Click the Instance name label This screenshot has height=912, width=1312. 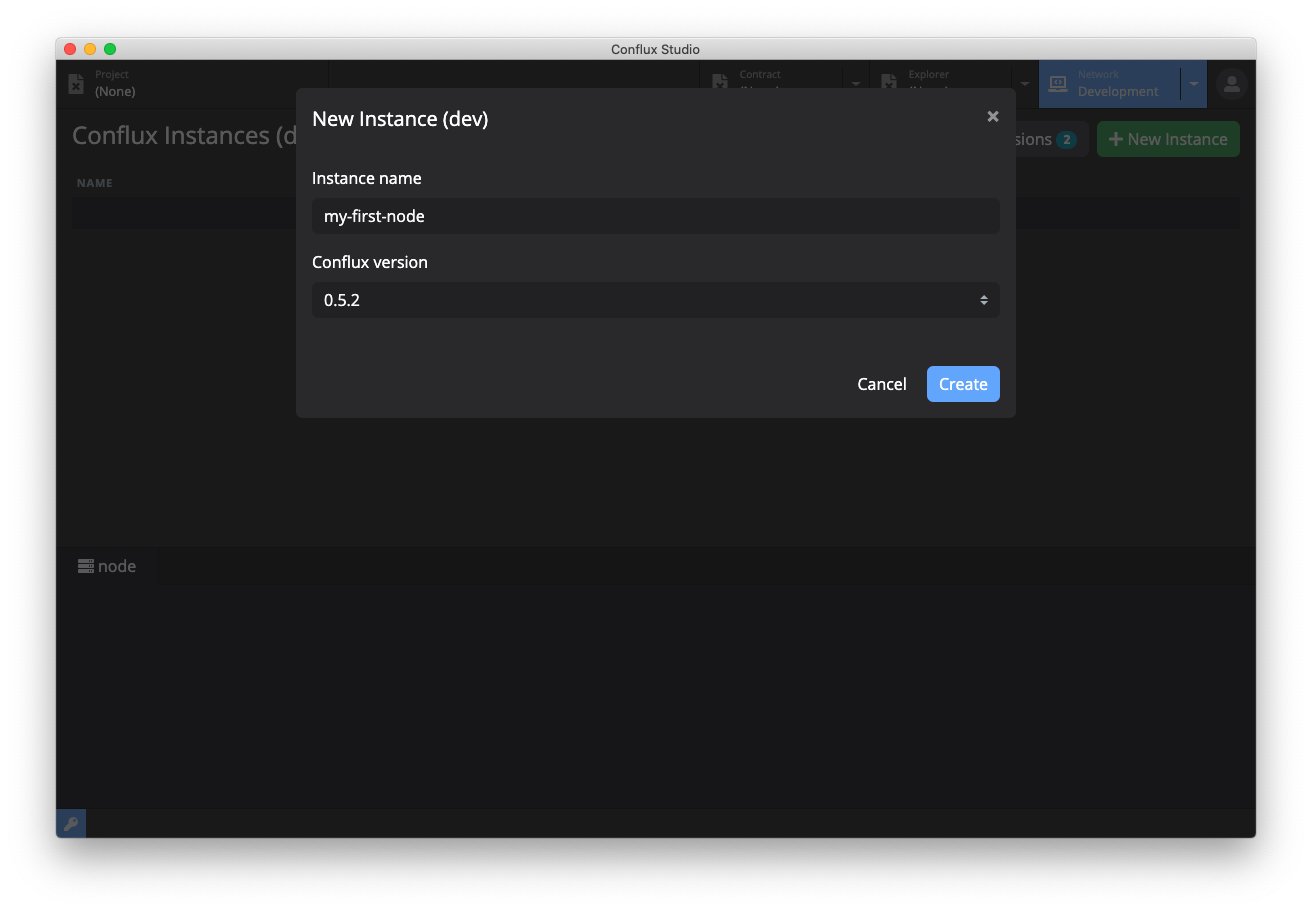coord(367,178)
